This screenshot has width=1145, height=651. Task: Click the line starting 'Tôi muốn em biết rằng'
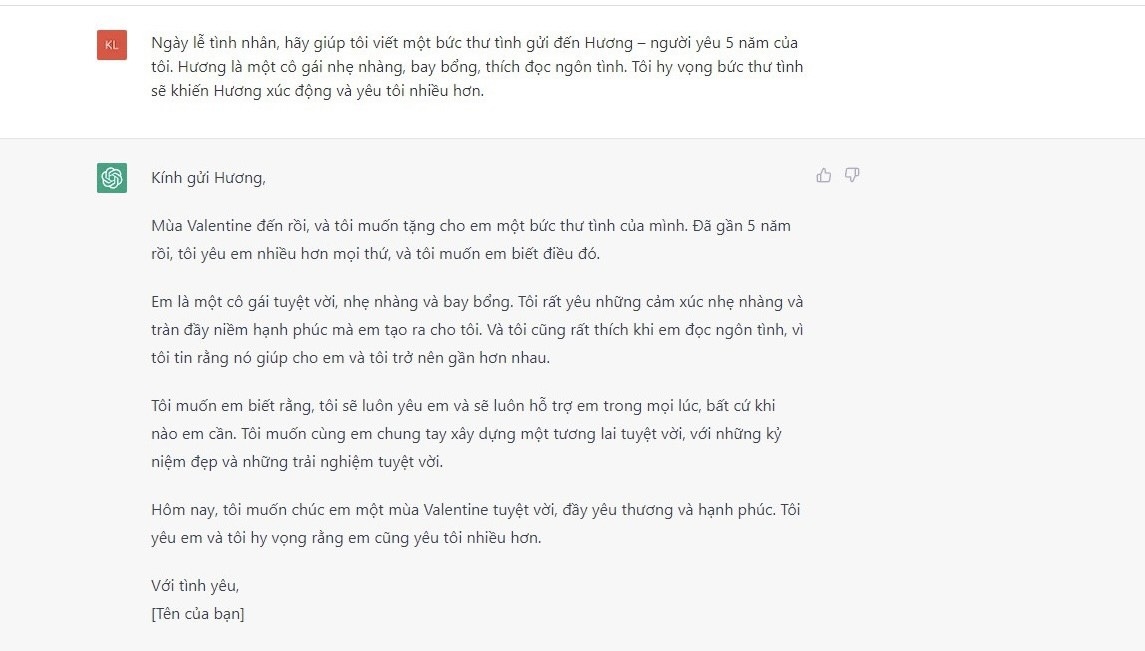click(463, 406)
